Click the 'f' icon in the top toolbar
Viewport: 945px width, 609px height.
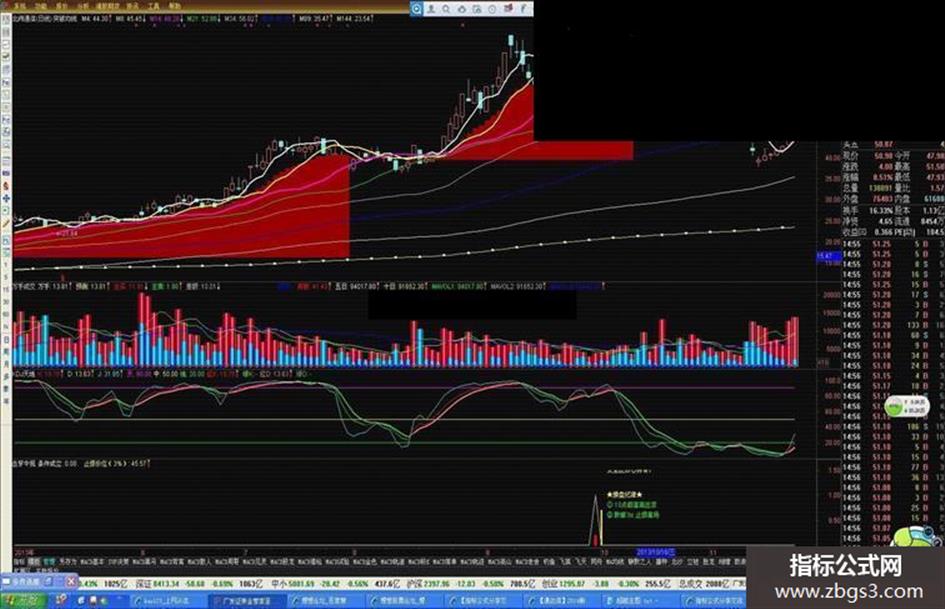pos(523,8)
